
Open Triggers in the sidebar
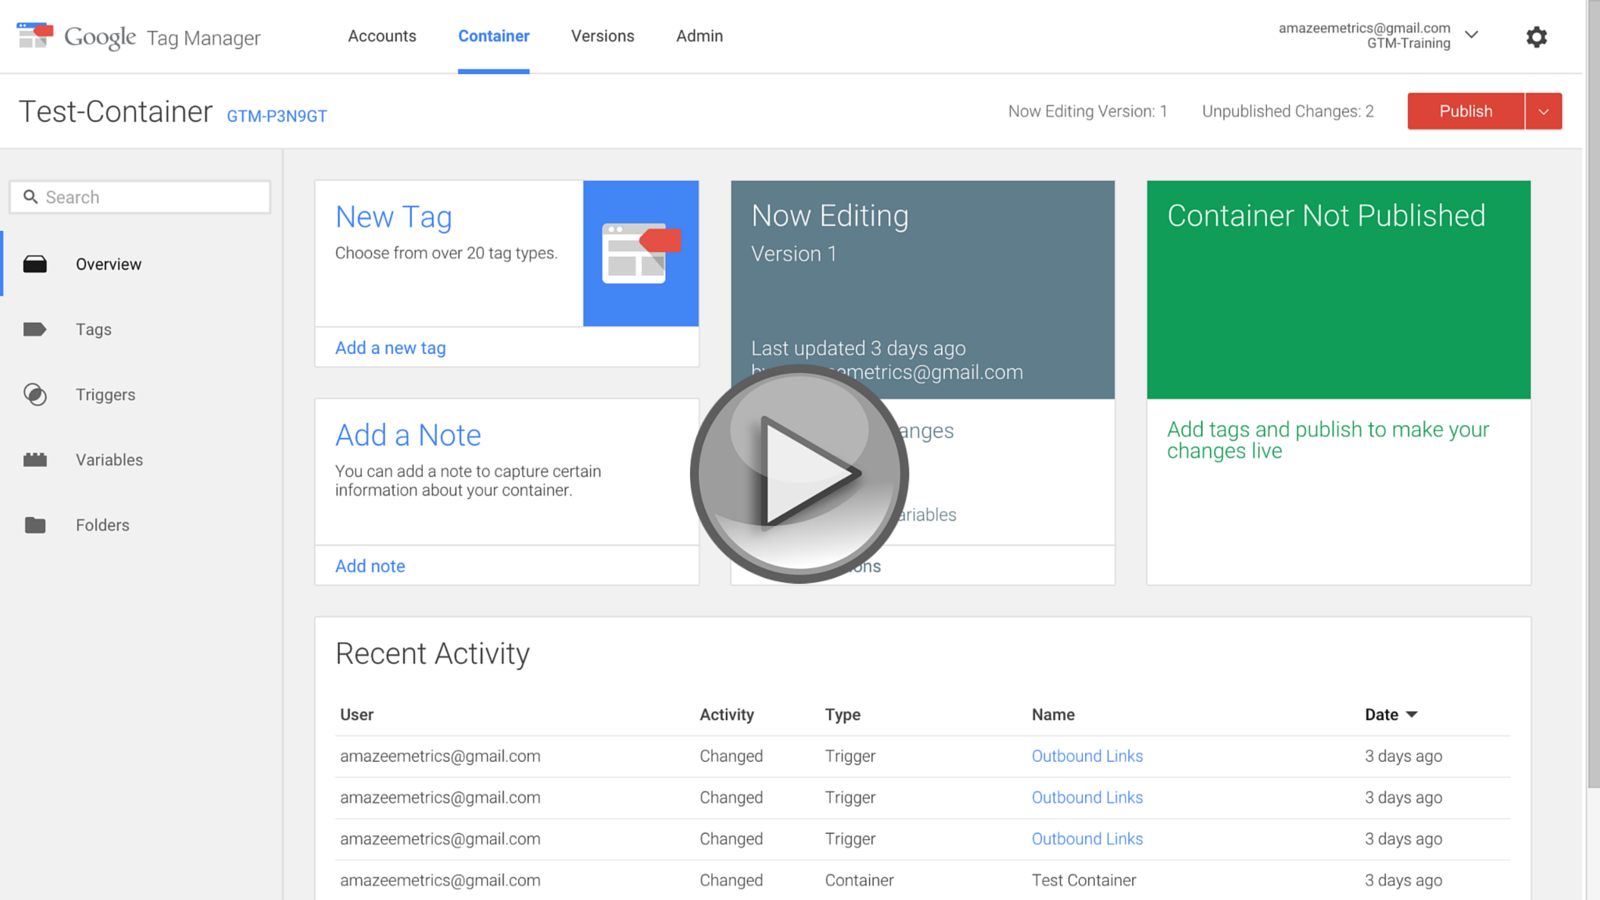pos(106,394)
